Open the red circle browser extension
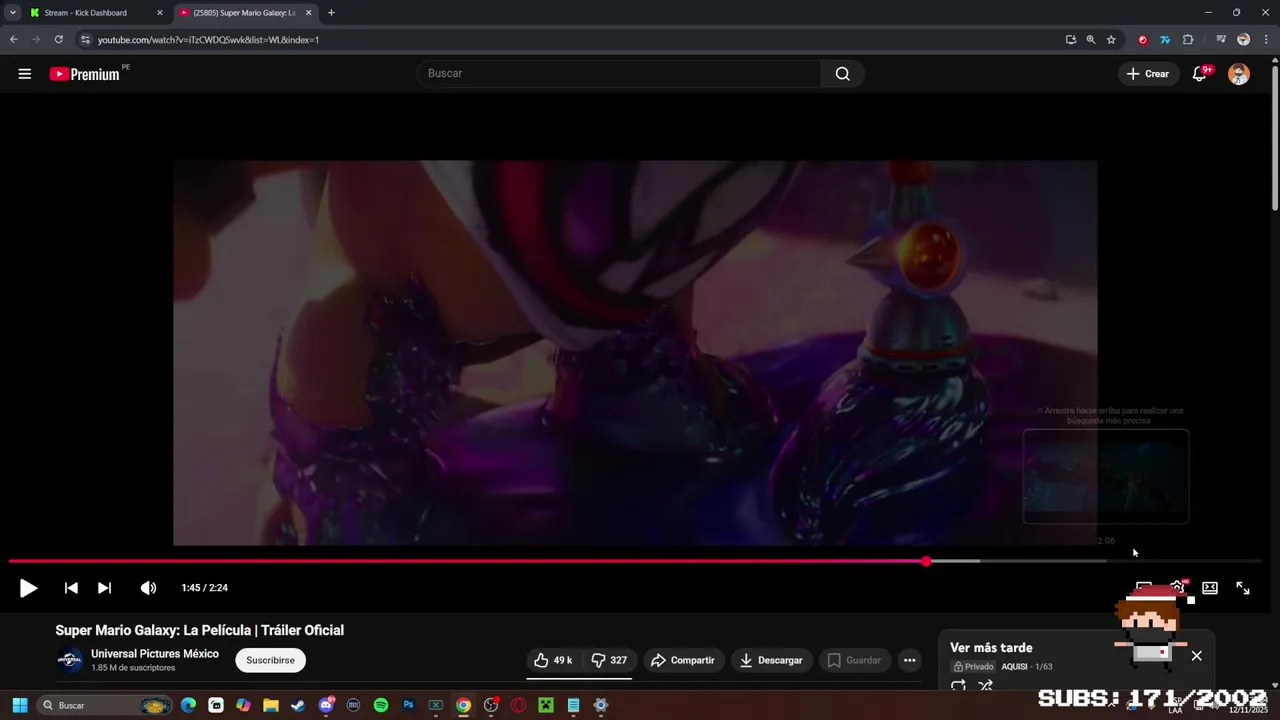This screenshot has width=1280, height=720. (x=1143, y=40)
